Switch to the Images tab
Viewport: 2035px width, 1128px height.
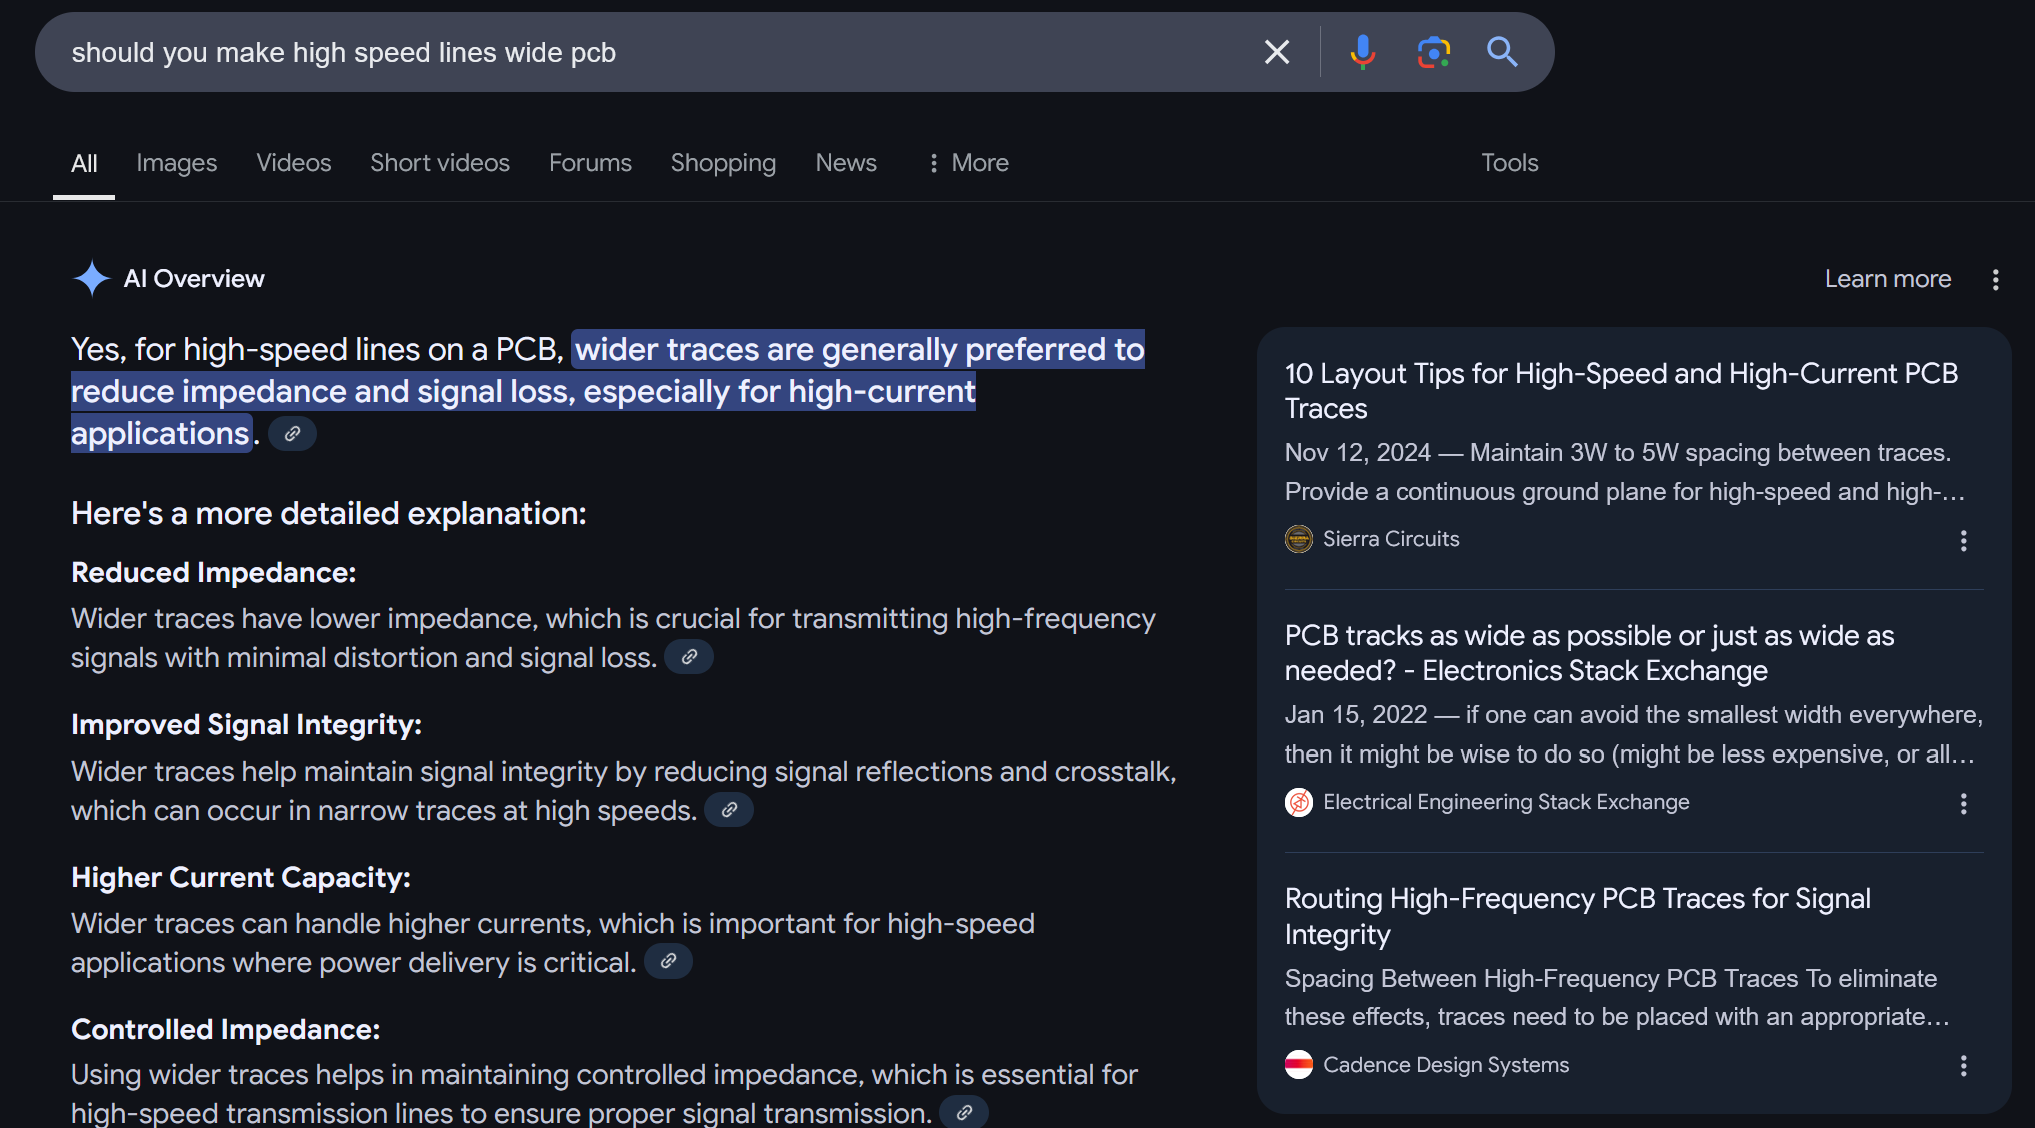point(176,163)
